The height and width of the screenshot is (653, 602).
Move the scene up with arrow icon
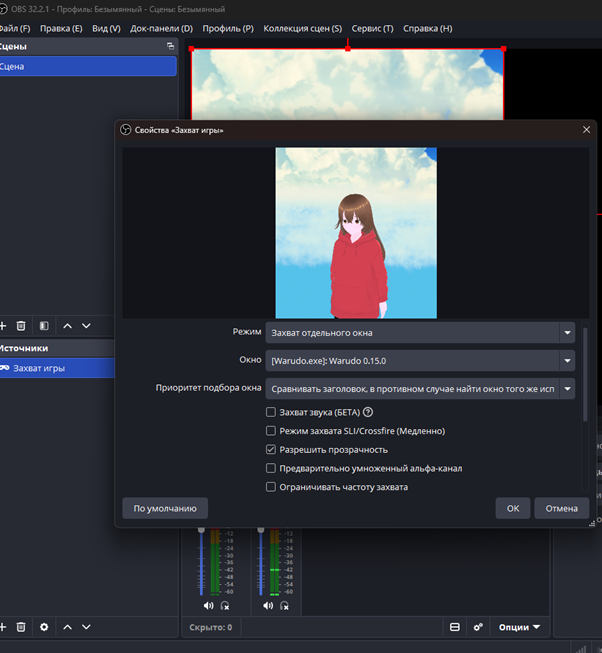(x=67, y=326)
